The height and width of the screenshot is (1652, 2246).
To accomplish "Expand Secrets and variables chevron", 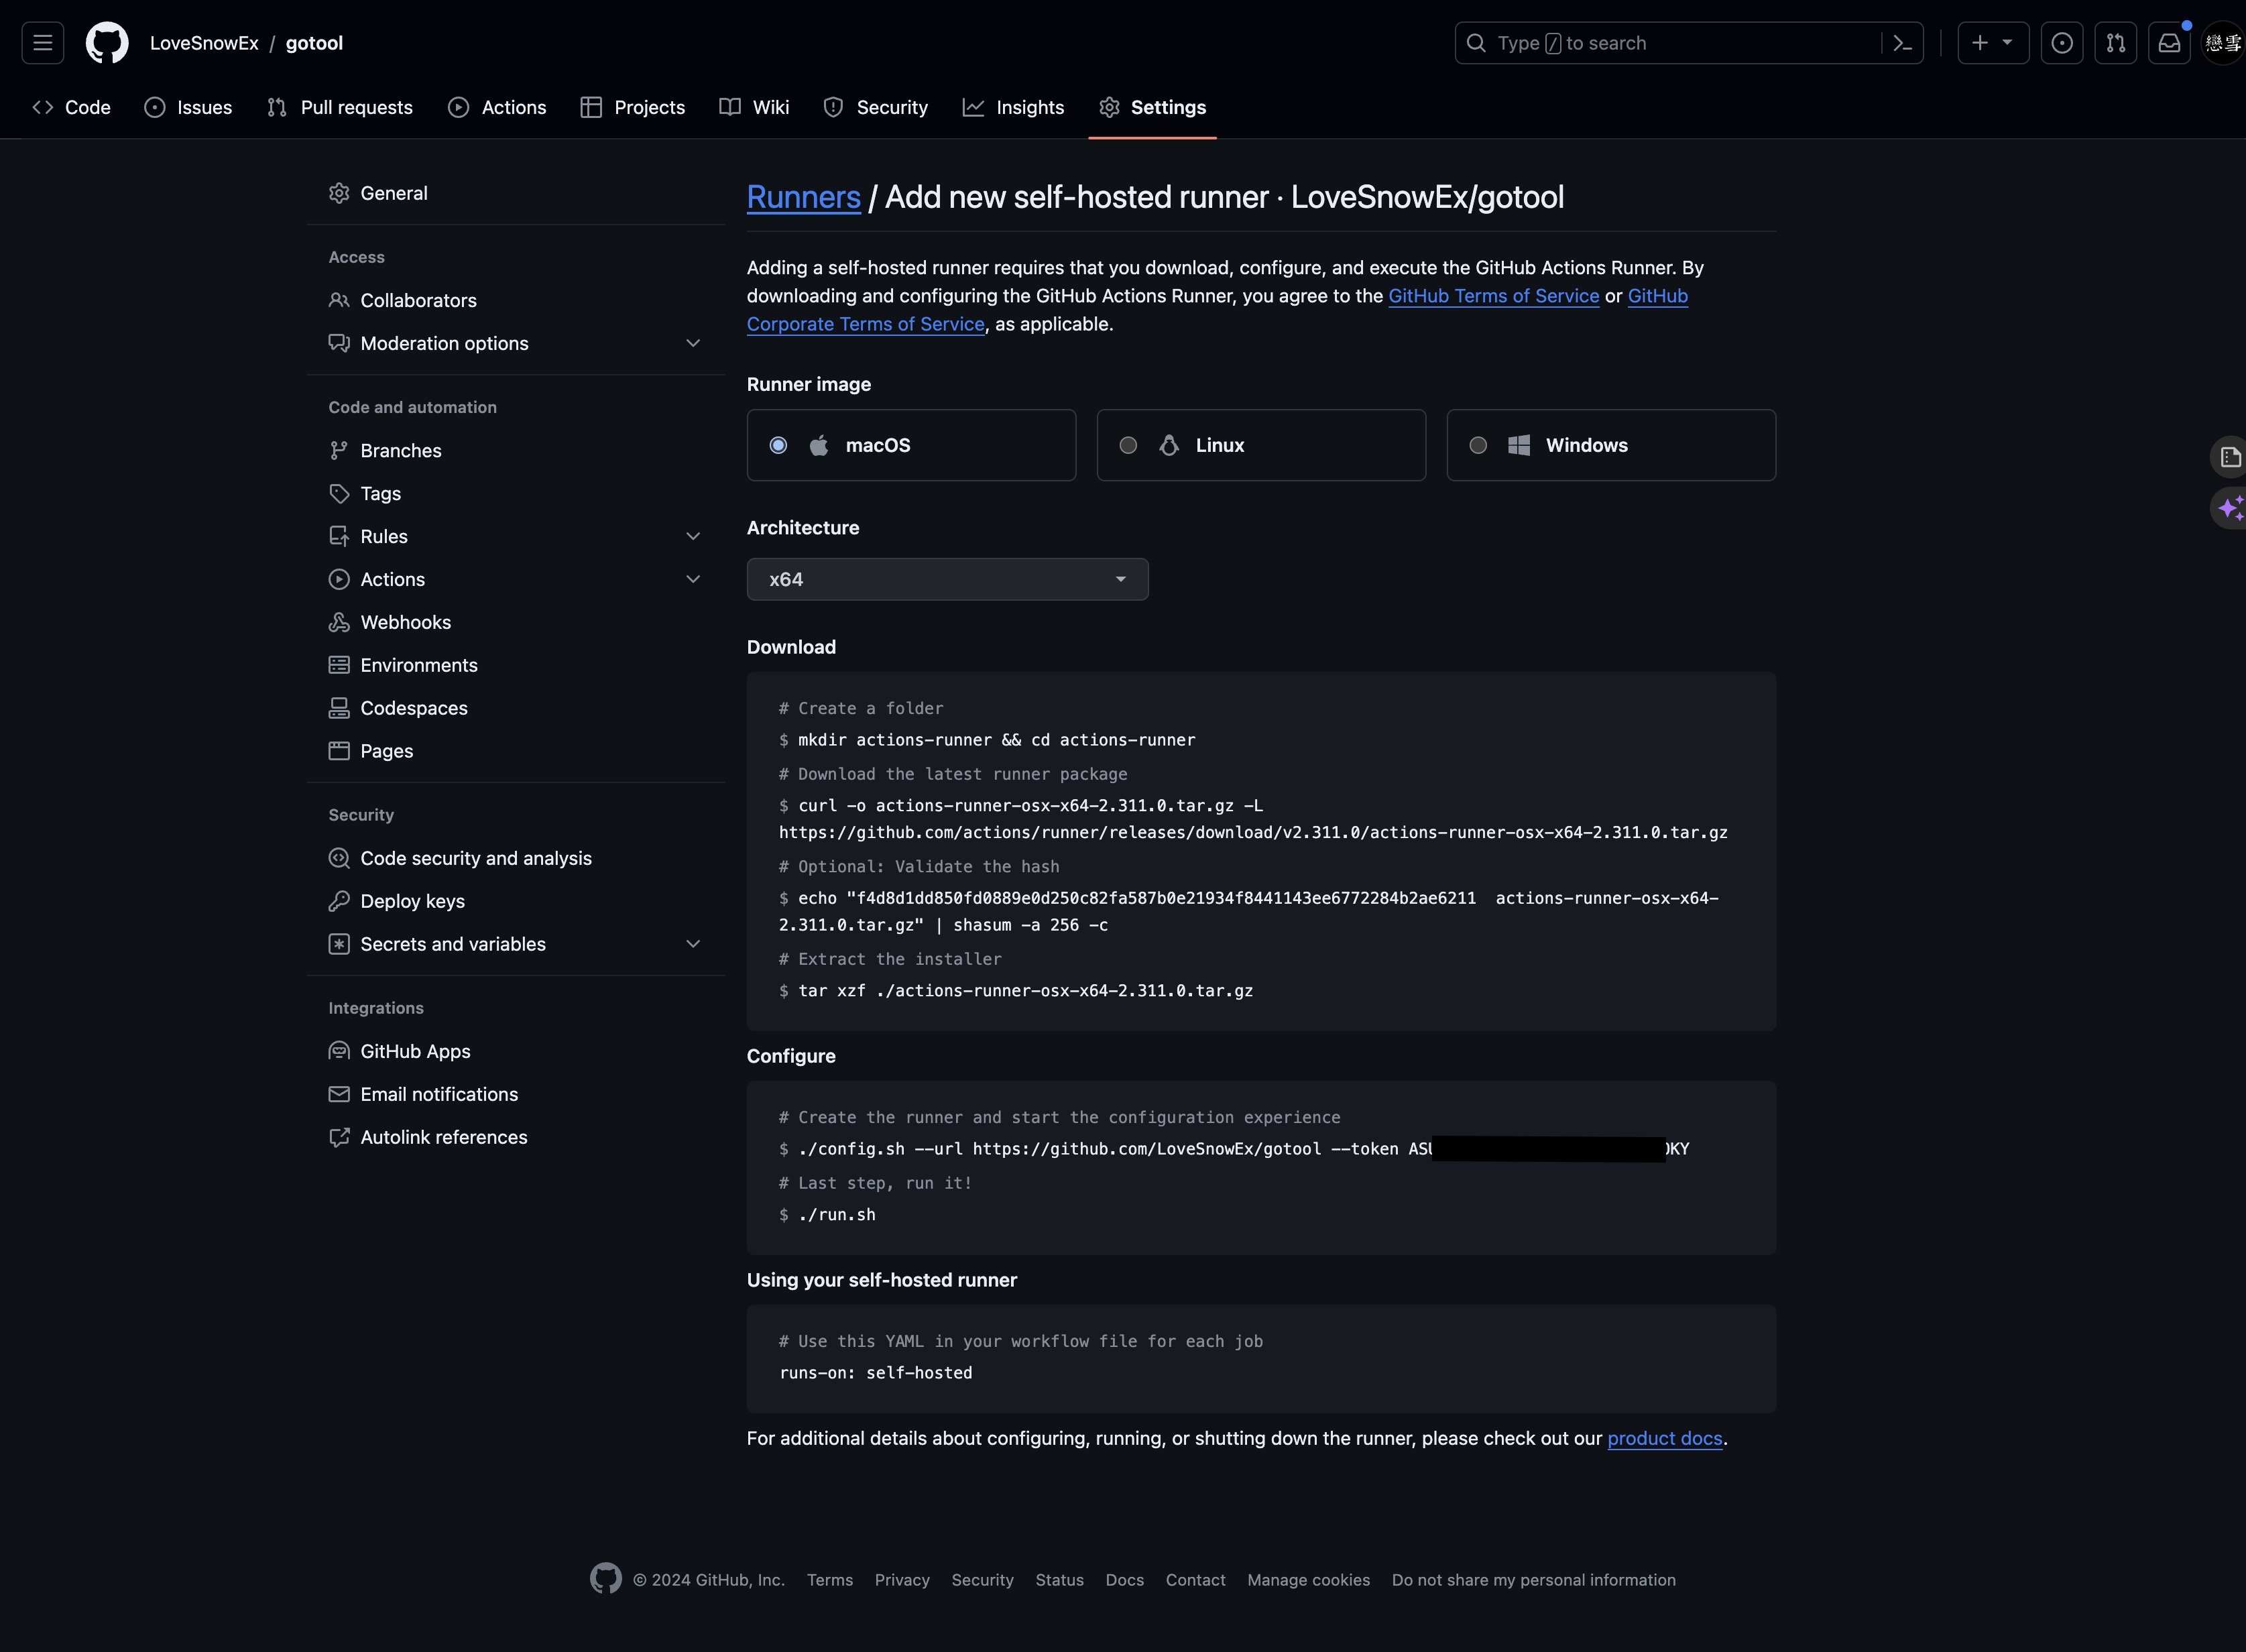I will [x=693, y=944].
